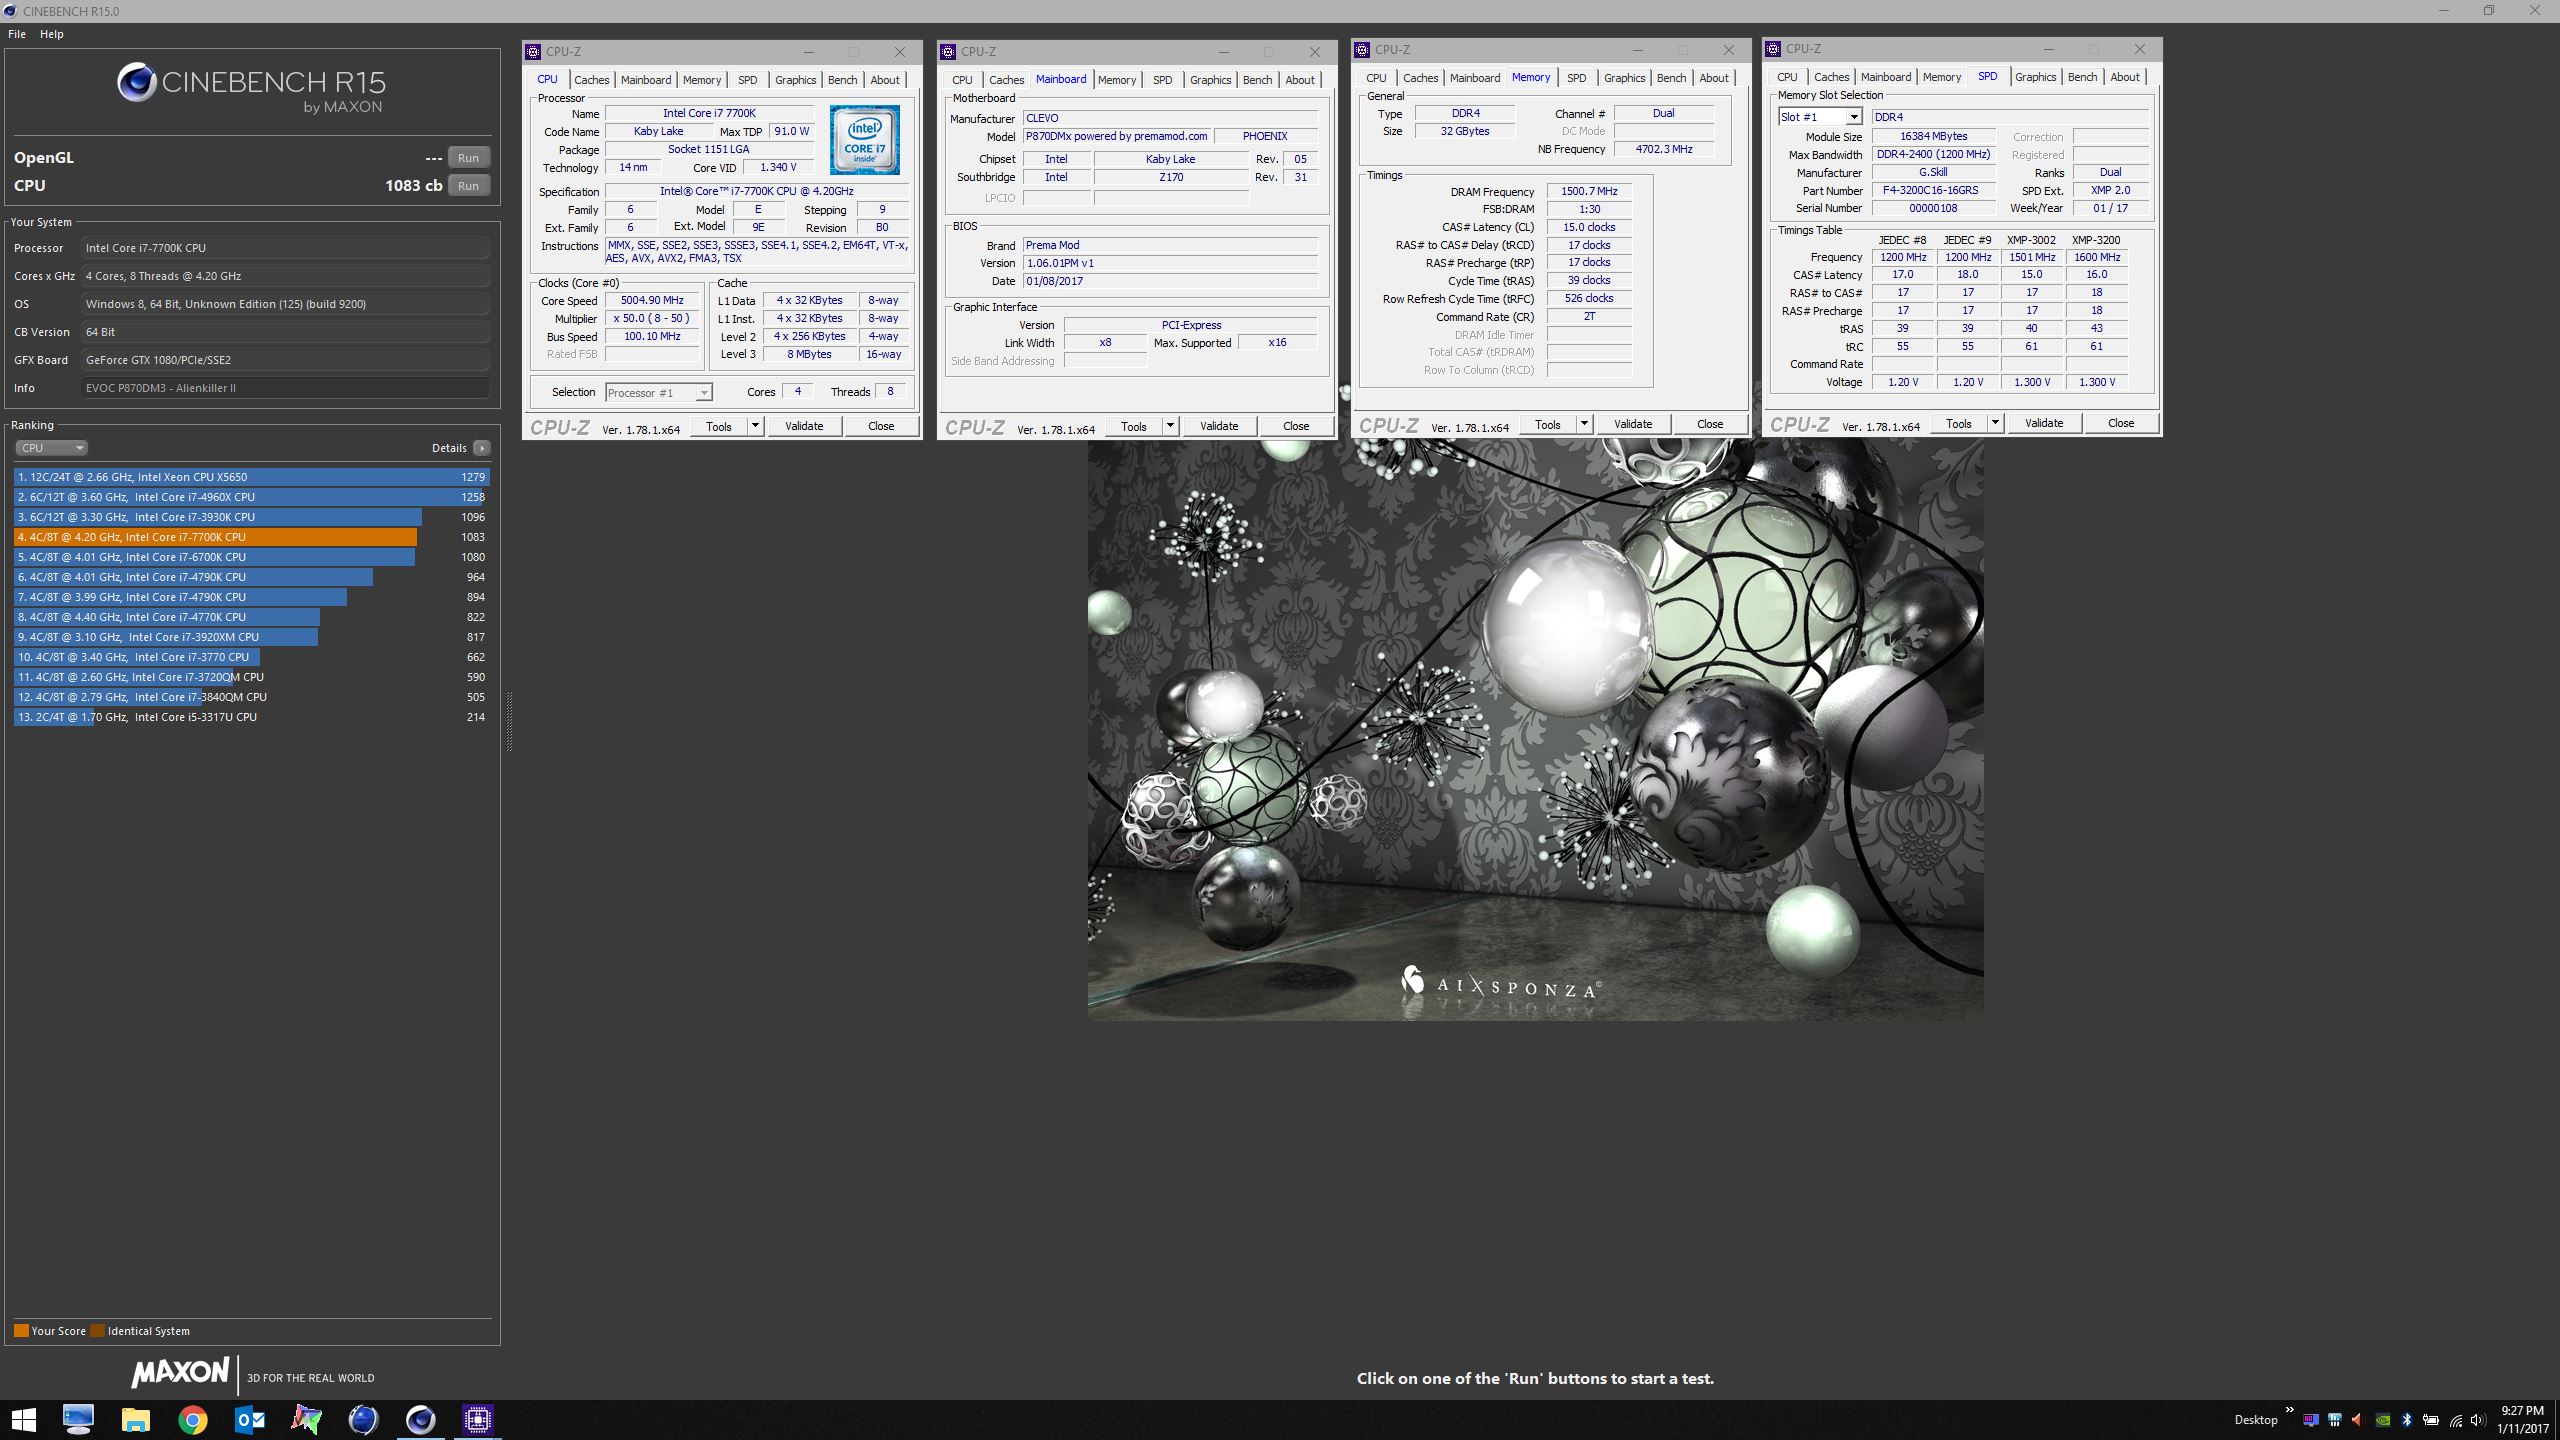Toggle the ranking Details arrow button
Screen dimensions: 2560x1440
click(481, 448)
